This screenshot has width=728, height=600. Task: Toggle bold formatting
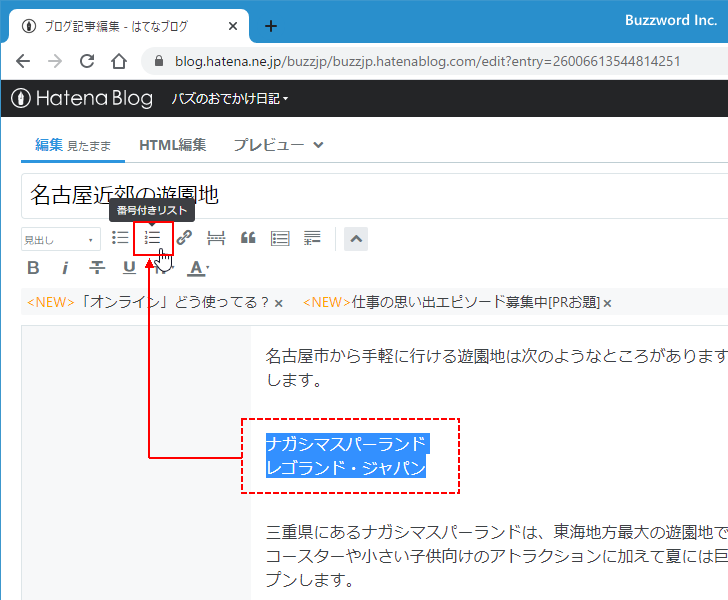tap(33, 268)
